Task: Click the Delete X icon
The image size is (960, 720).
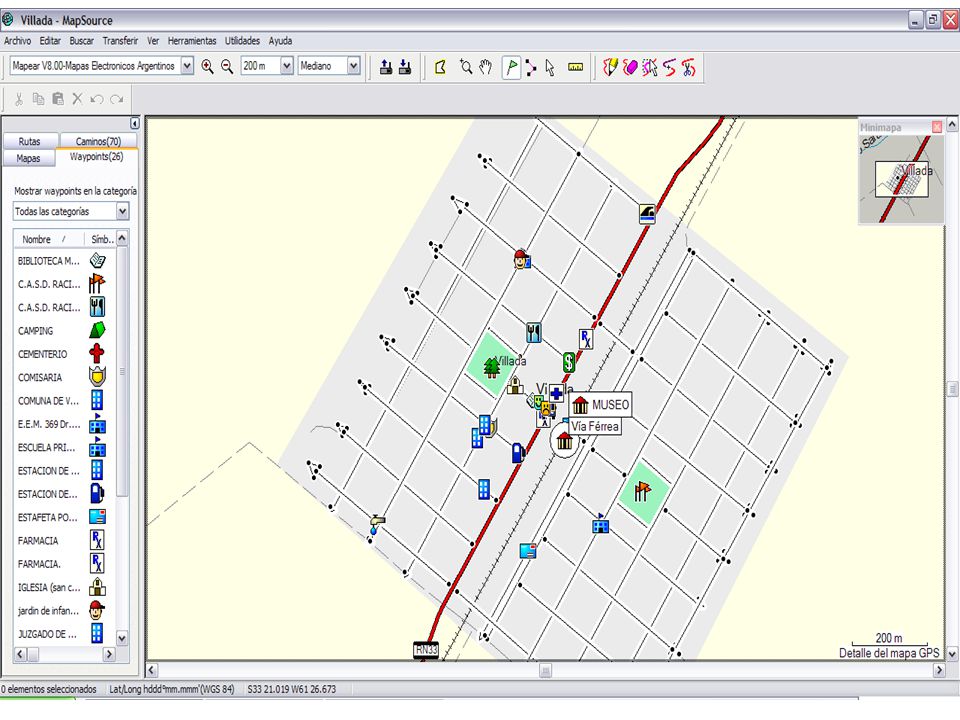Action: pyautogui.click(x=77, y=99)
